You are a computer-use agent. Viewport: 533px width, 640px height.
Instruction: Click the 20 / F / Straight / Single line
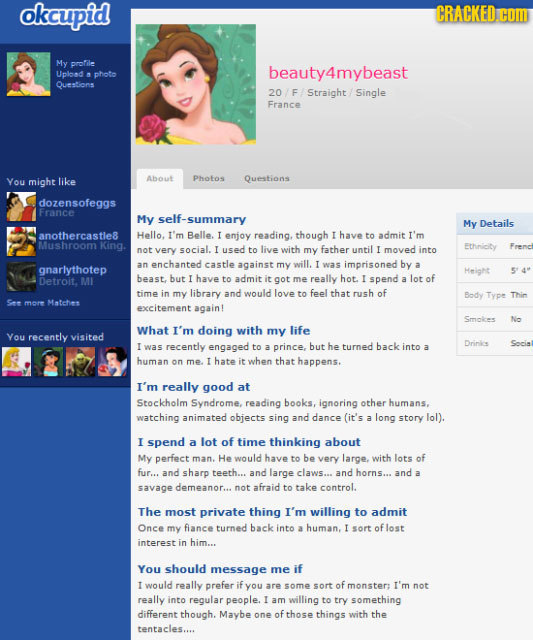click(326, 93)
